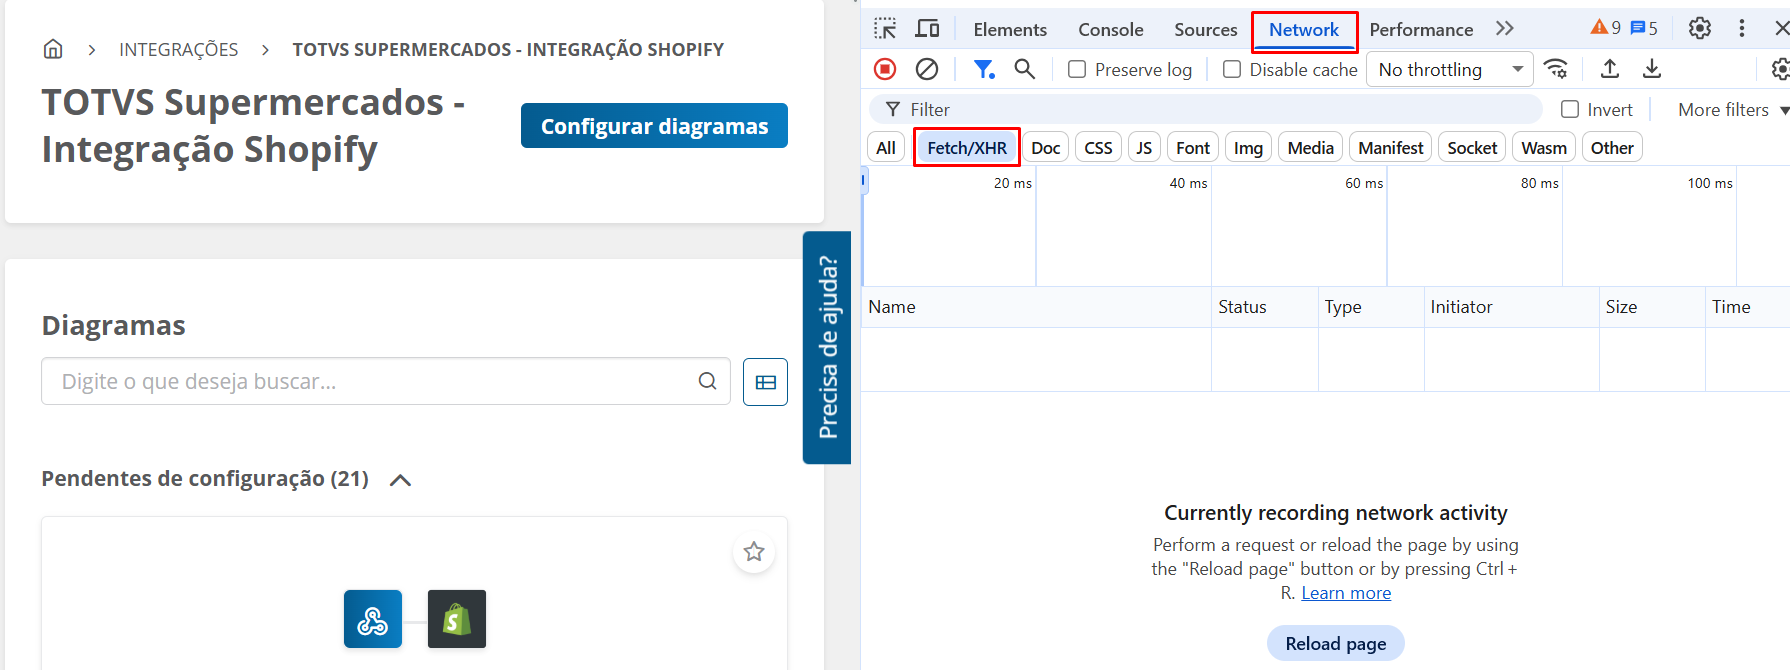Open network search magnifier in DevTools
Screen dimensions: 1790x670
click(1024, 69)
